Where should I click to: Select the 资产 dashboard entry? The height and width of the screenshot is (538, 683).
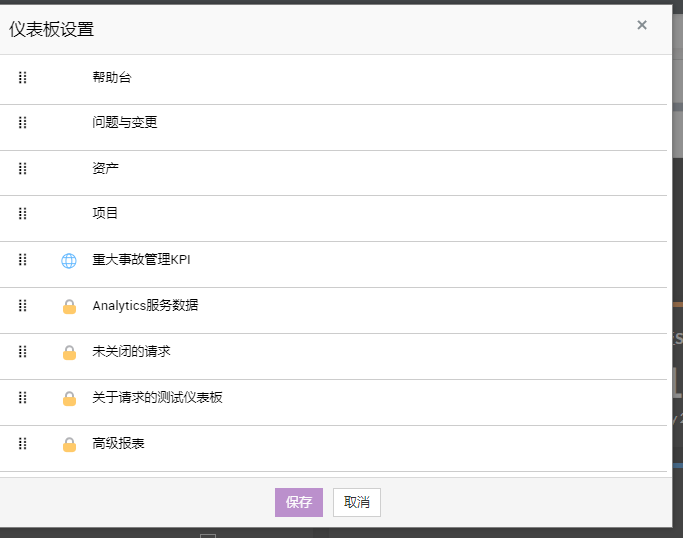pyautogui.click(x=106, y=169)
